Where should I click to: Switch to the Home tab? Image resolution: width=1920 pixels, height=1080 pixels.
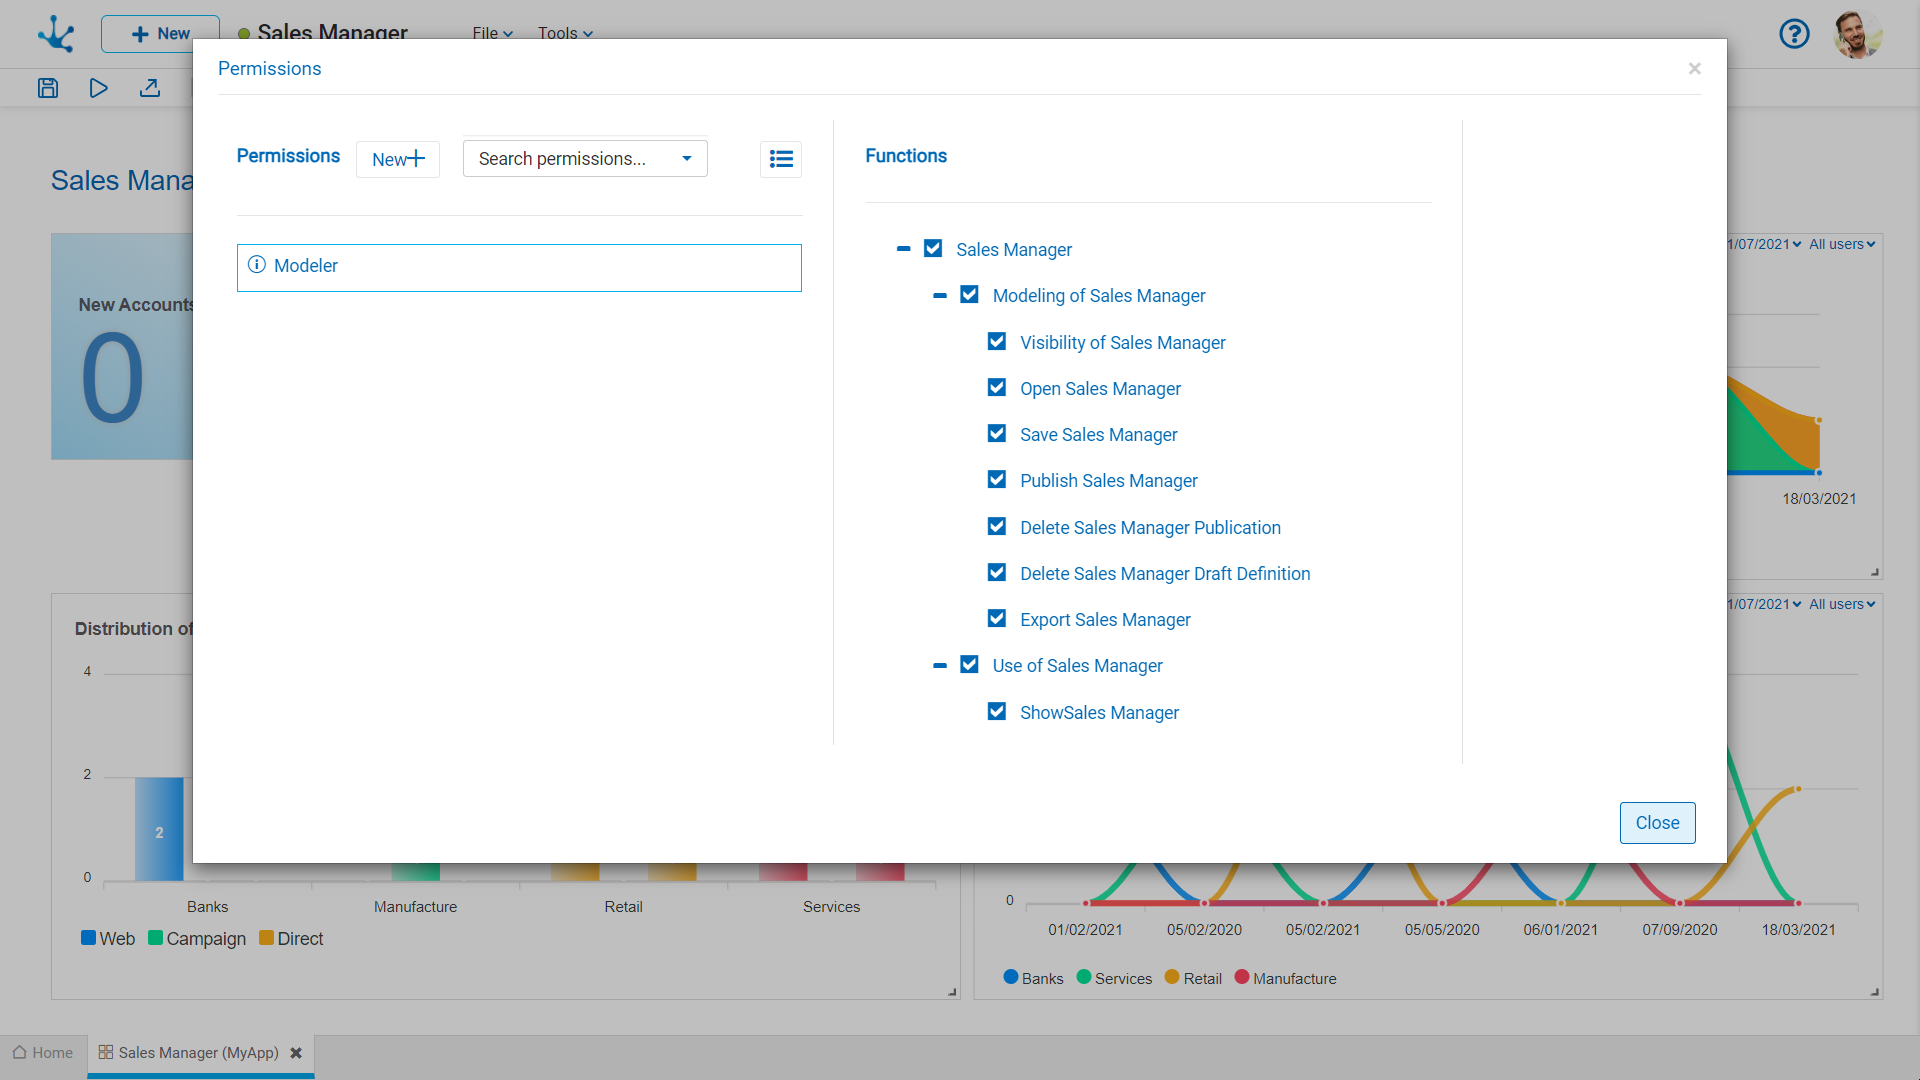pos(43,1053)
